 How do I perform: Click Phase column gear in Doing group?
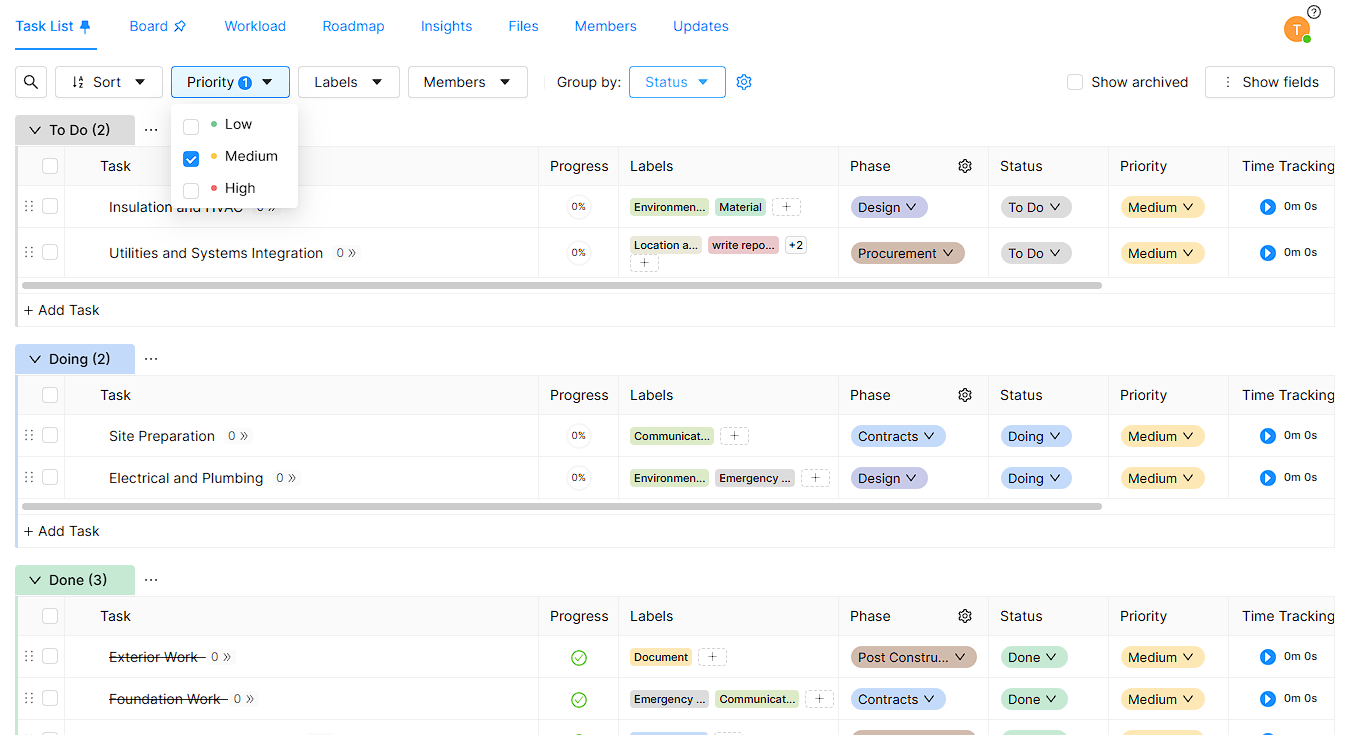point(965,395)
